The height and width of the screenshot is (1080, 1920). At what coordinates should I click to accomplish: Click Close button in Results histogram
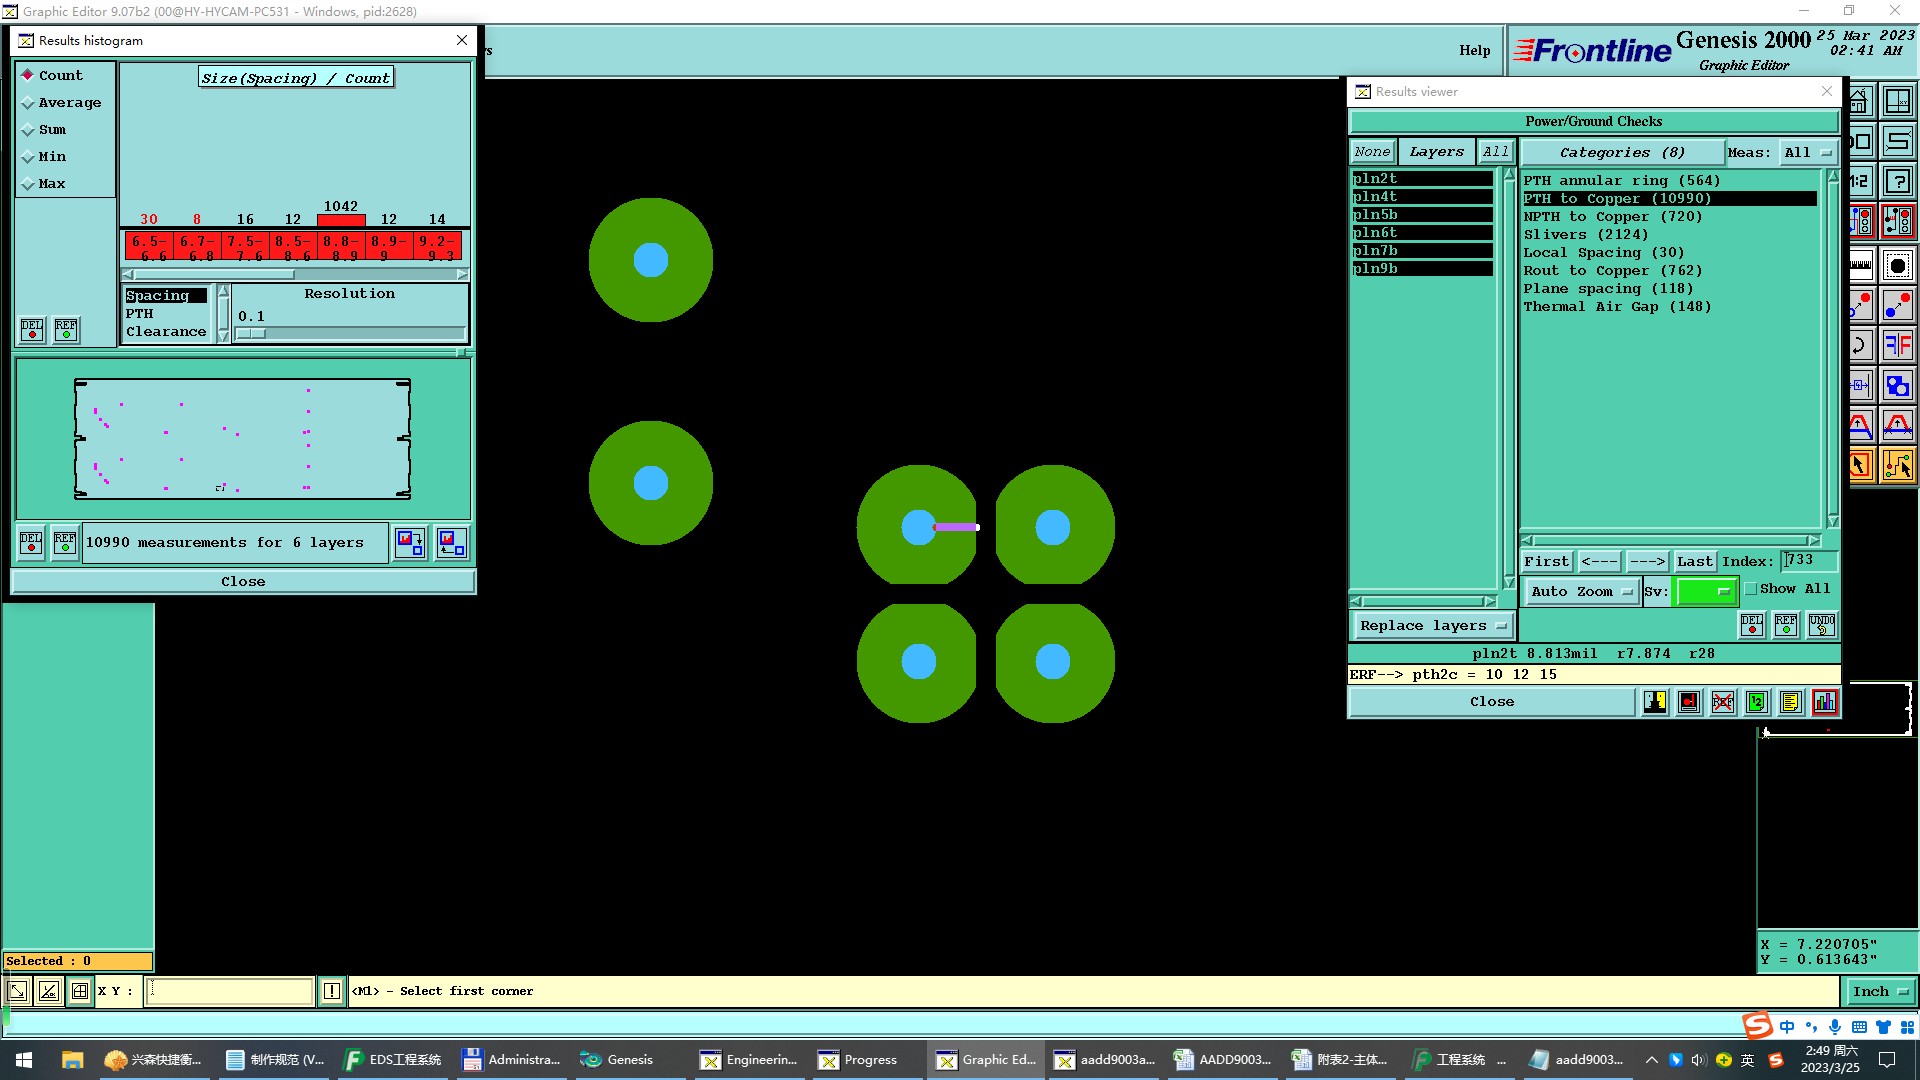click(x=243, y=582)
